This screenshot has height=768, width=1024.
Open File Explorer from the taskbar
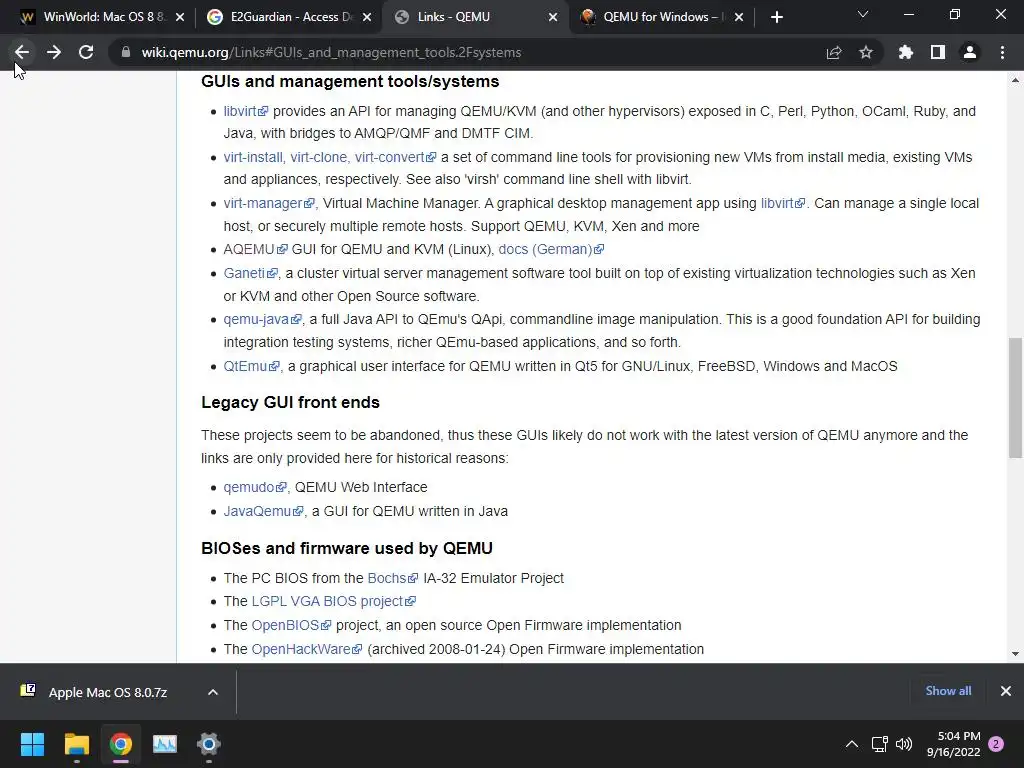pyautogui.click(x=76, y=744)
